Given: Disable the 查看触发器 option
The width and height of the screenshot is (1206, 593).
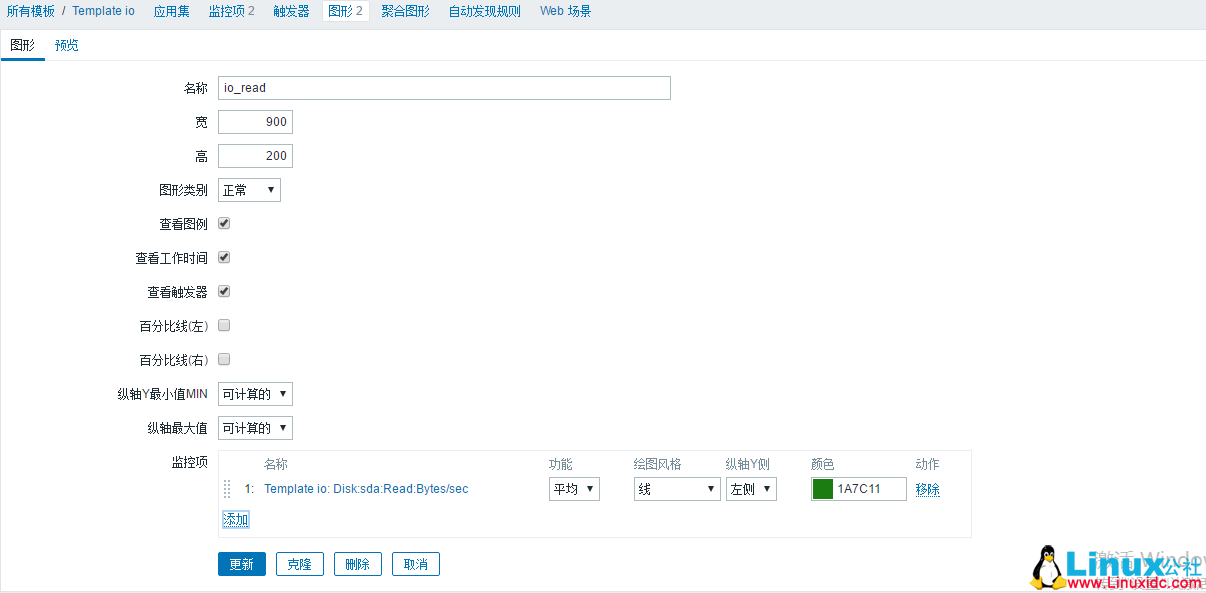Looking at the screenshot, I should click(224, 291).
